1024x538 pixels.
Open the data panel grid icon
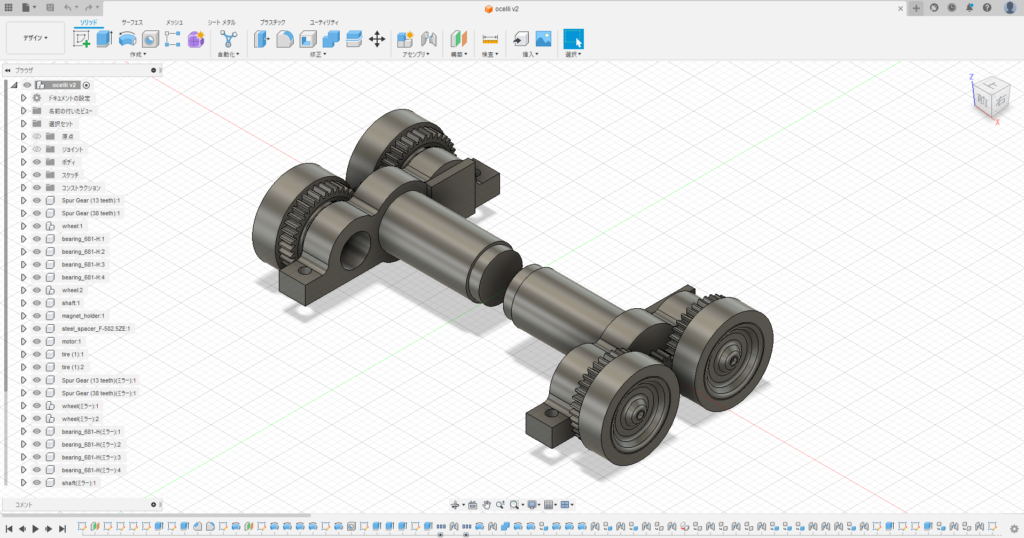tap(8, 8)
